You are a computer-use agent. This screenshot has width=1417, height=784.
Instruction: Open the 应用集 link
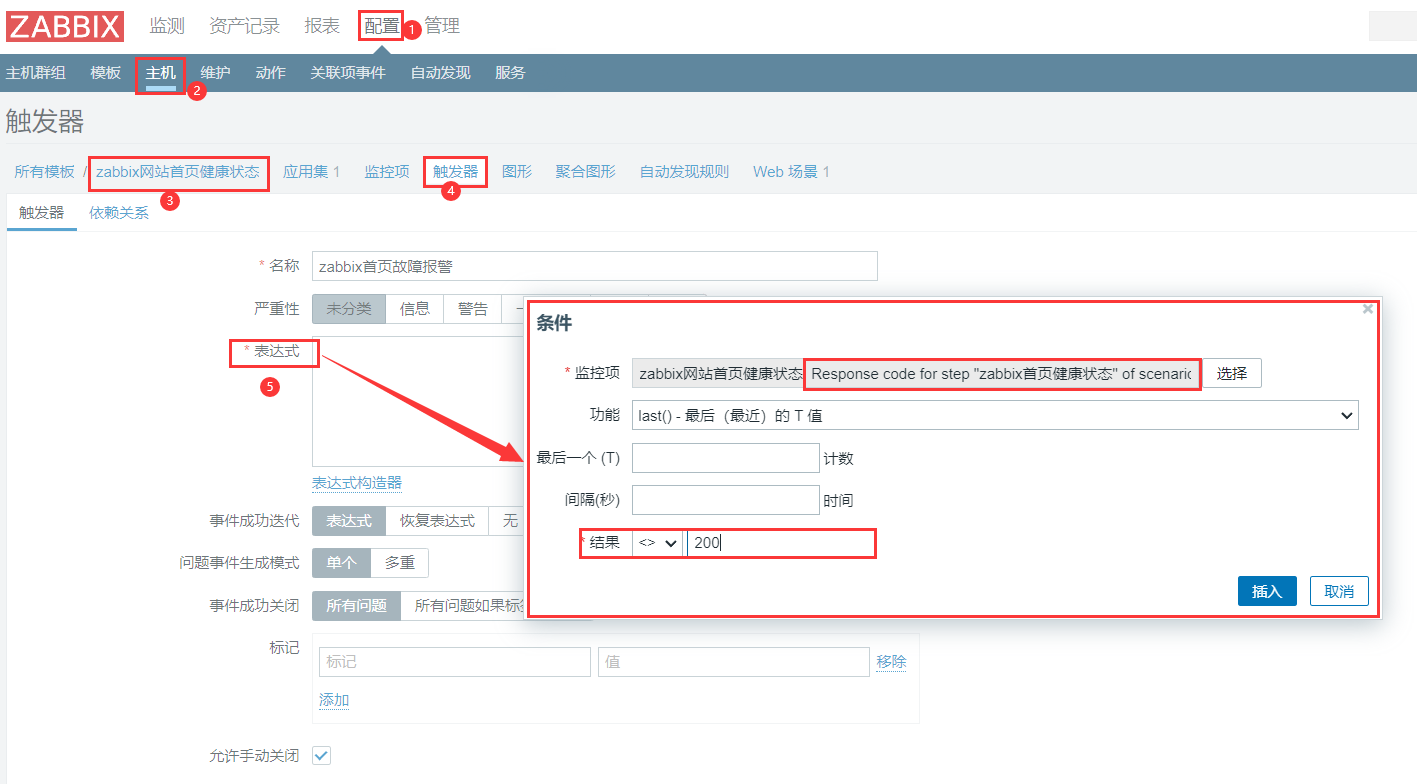click(304, 172)
